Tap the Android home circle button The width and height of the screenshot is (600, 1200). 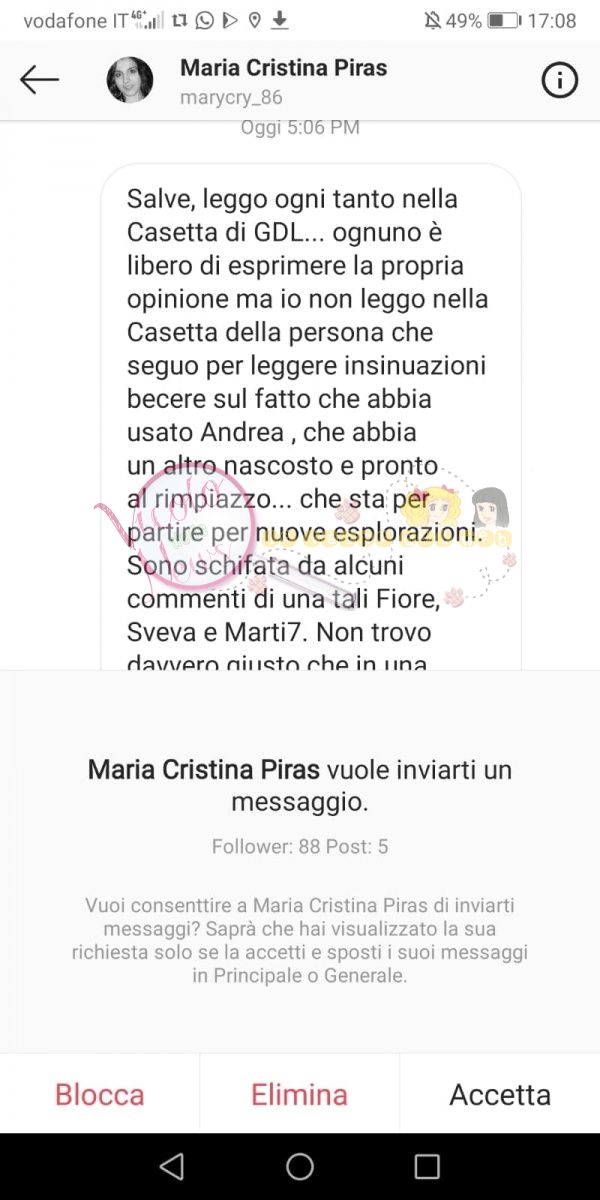300,1166
